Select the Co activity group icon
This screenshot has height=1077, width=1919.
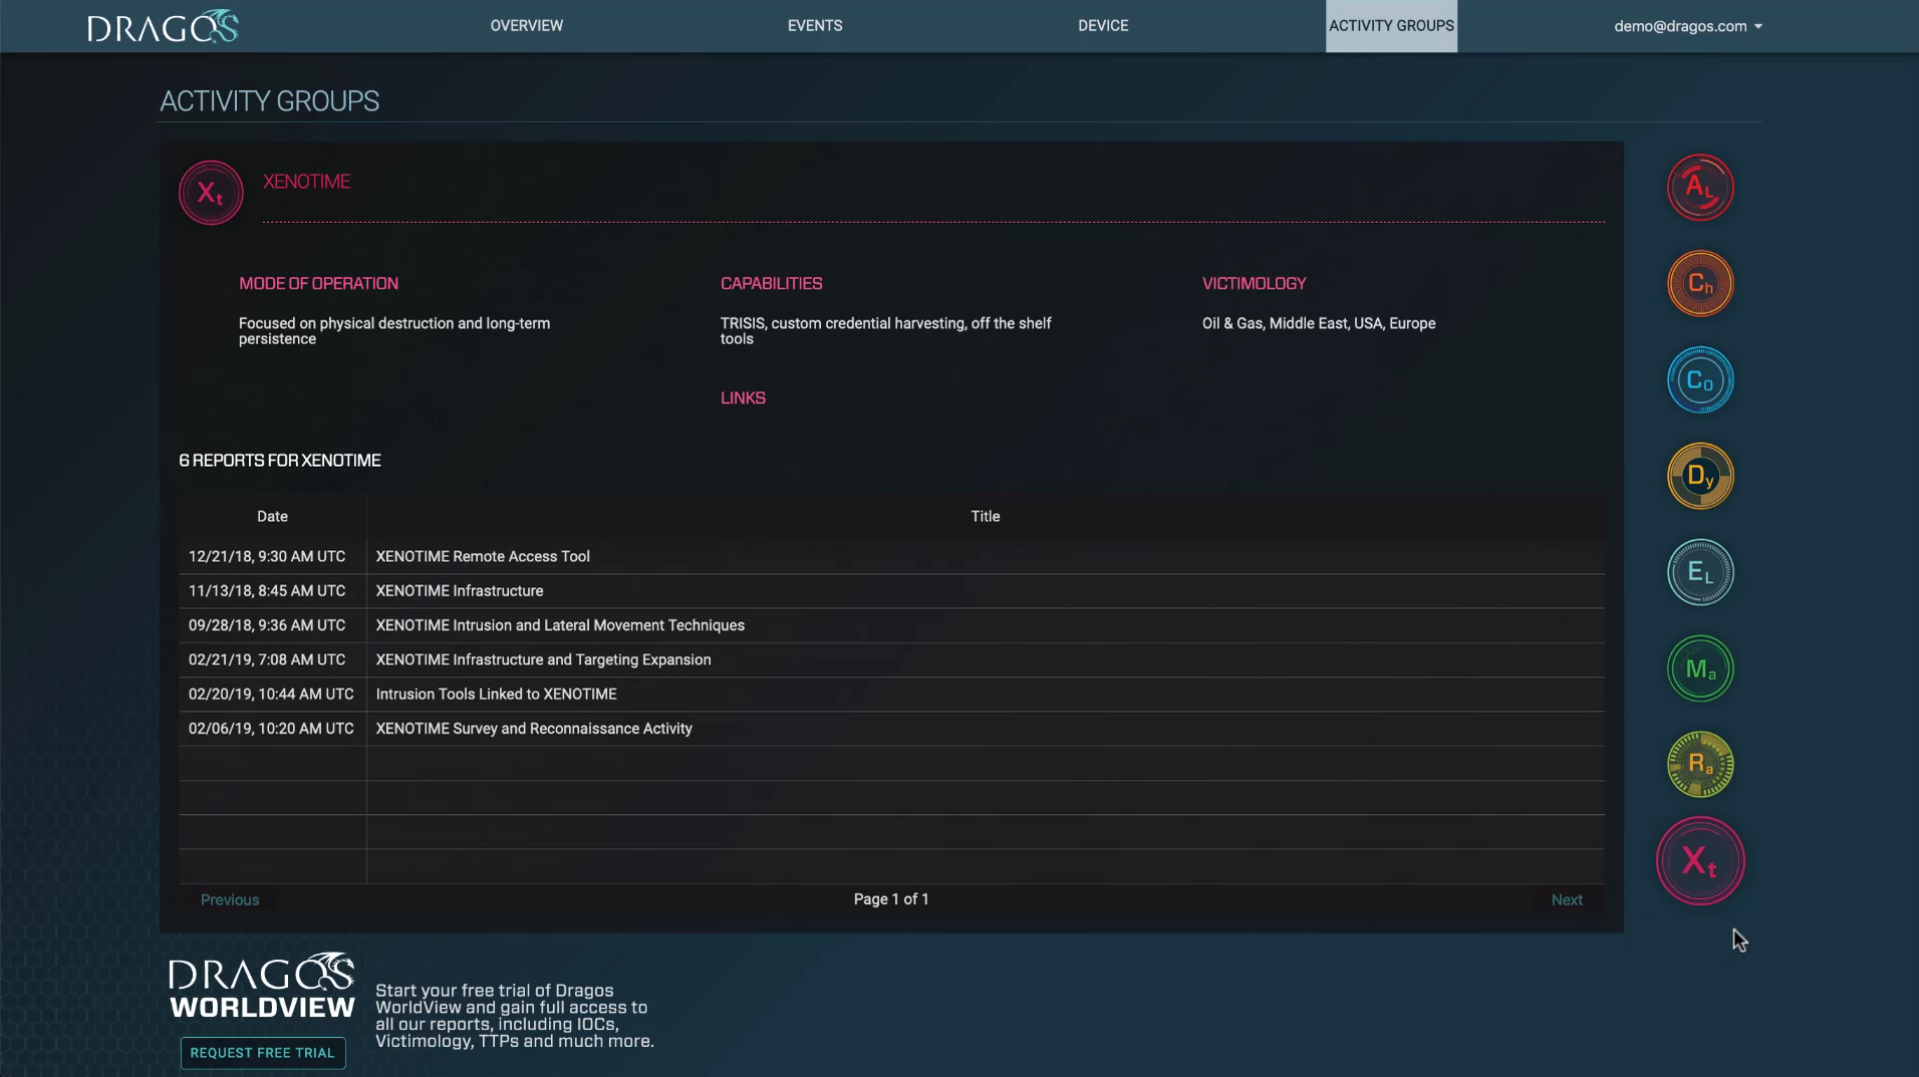[x=1700, y=380]
